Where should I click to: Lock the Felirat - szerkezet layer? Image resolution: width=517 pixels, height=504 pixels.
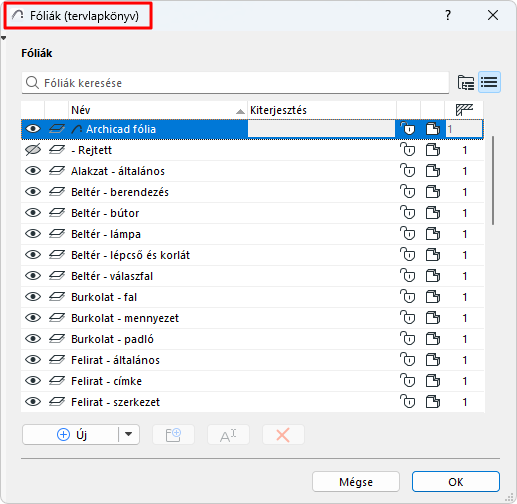click(x=408, y=402)
